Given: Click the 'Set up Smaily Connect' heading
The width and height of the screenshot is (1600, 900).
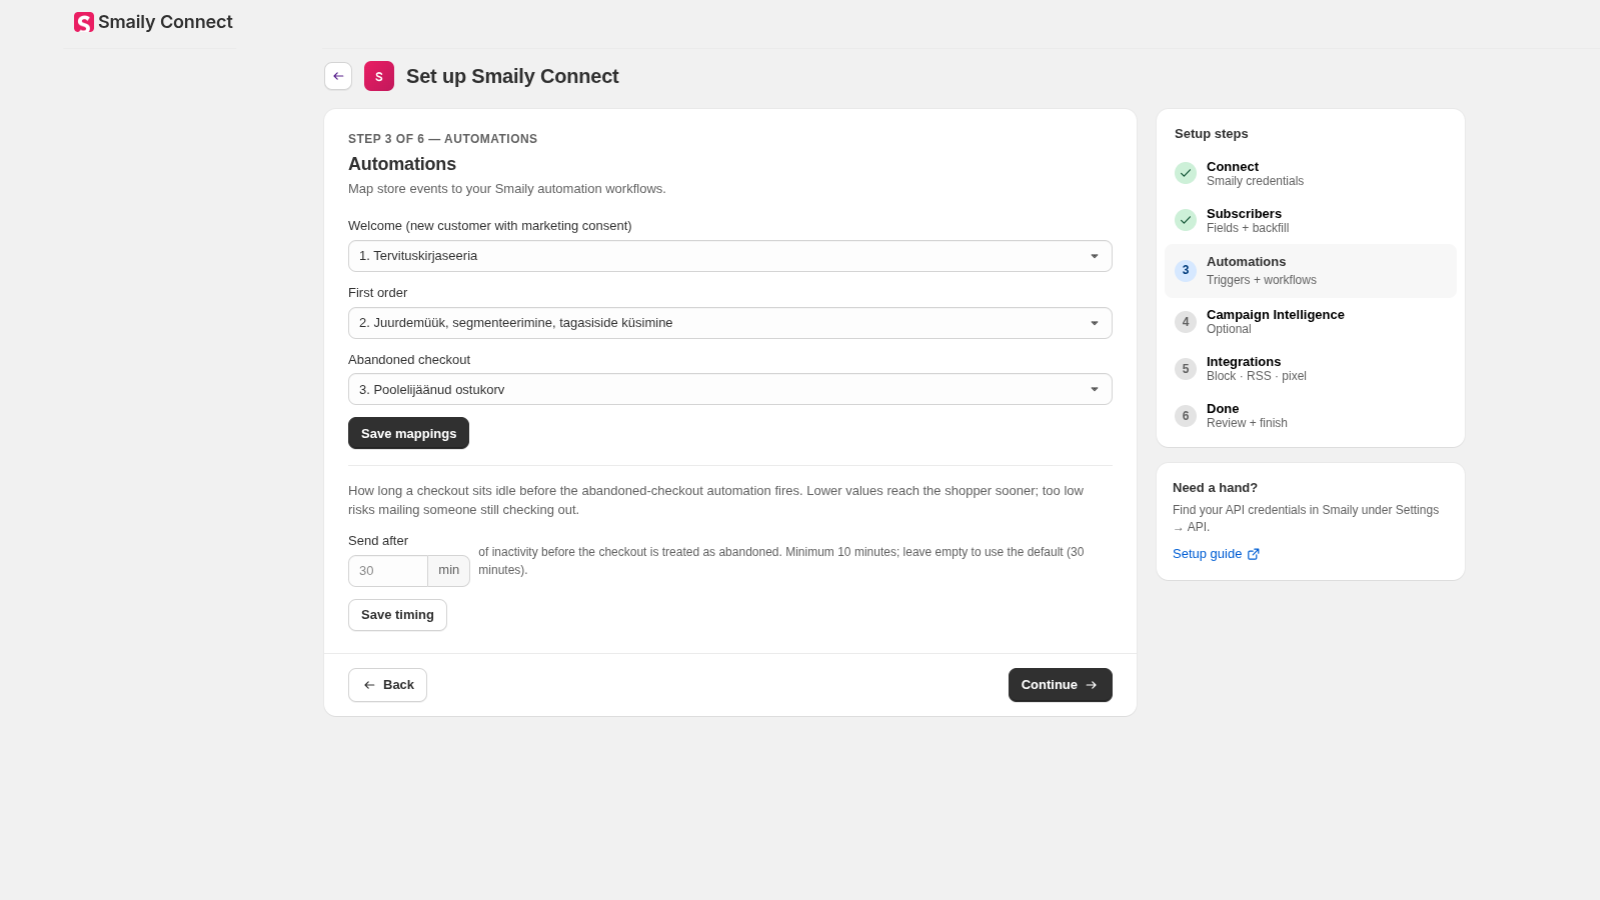Looking at the screenshot, I should 512,76.
